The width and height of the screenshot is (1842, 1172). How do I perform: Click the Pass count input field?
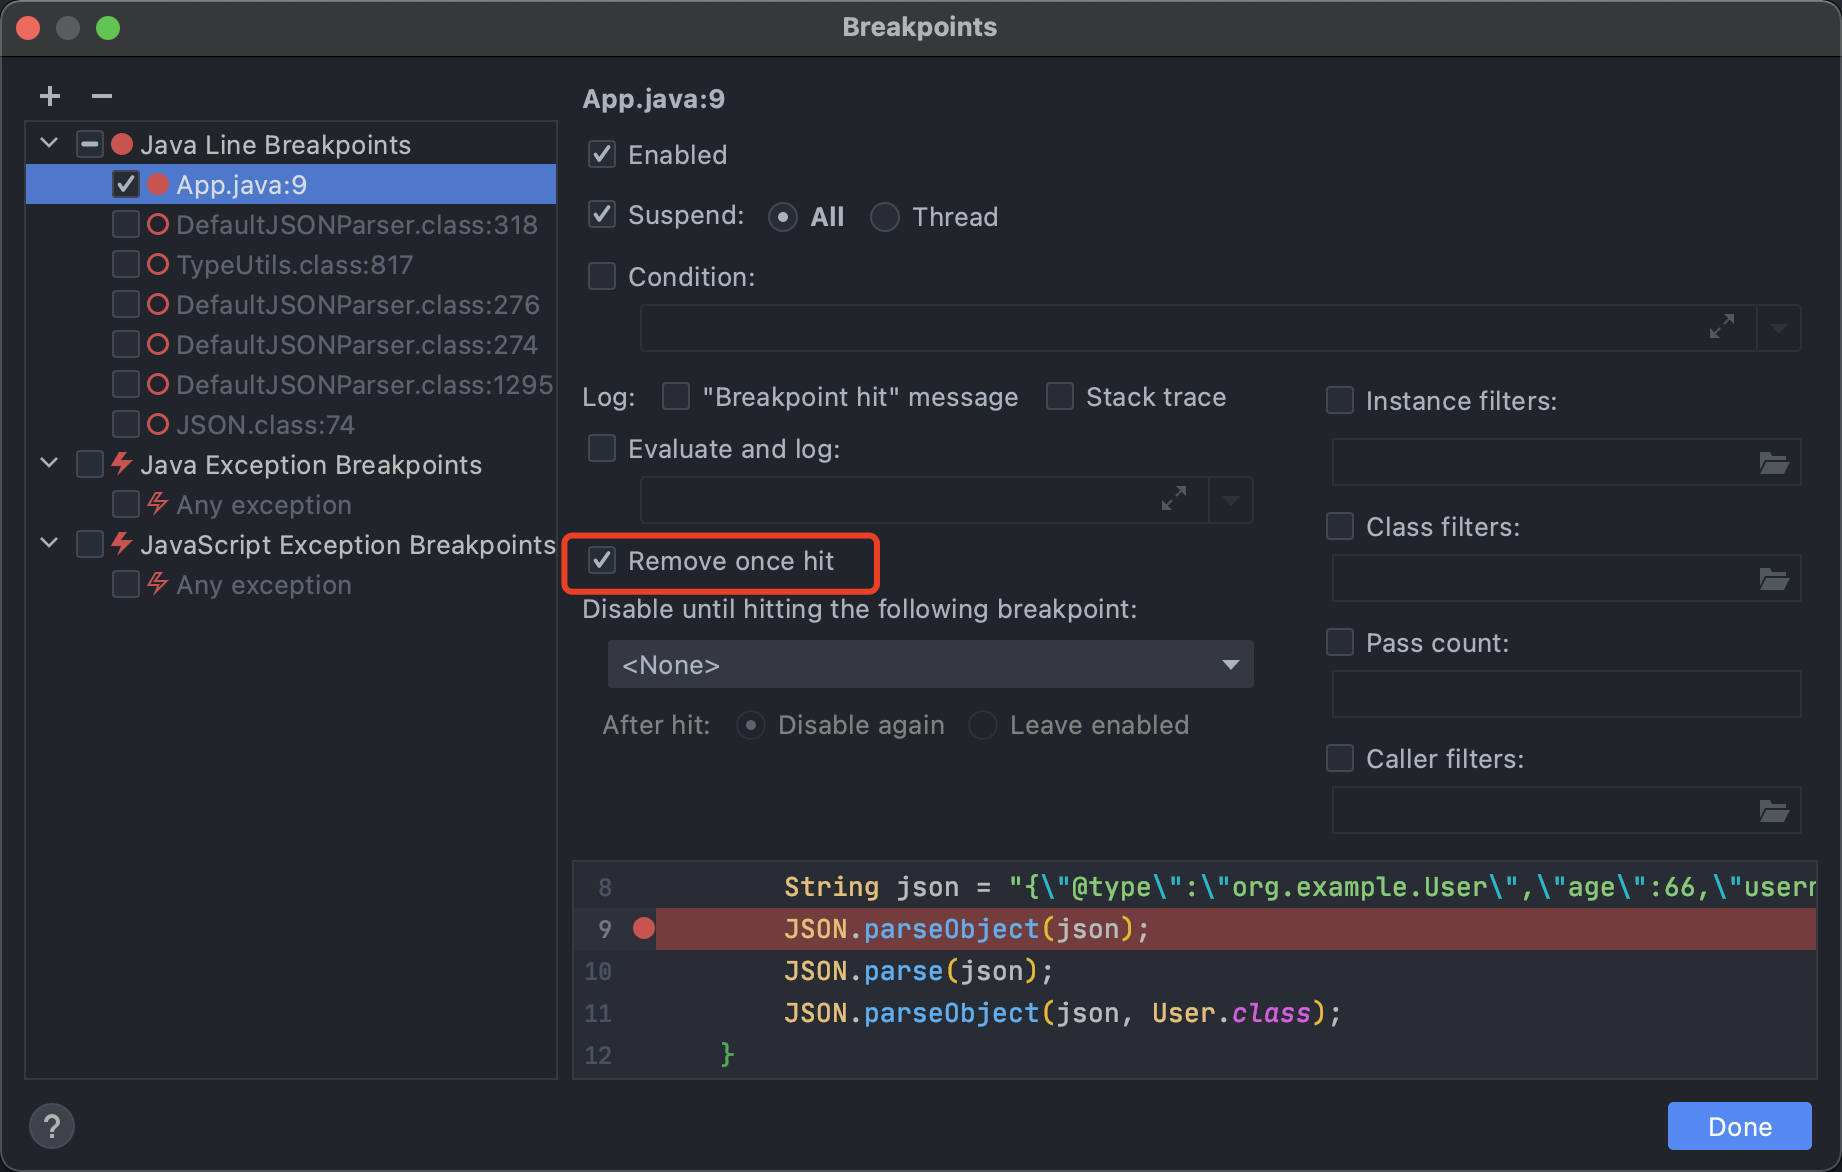pyautogui.click(x=1565, y=695)
